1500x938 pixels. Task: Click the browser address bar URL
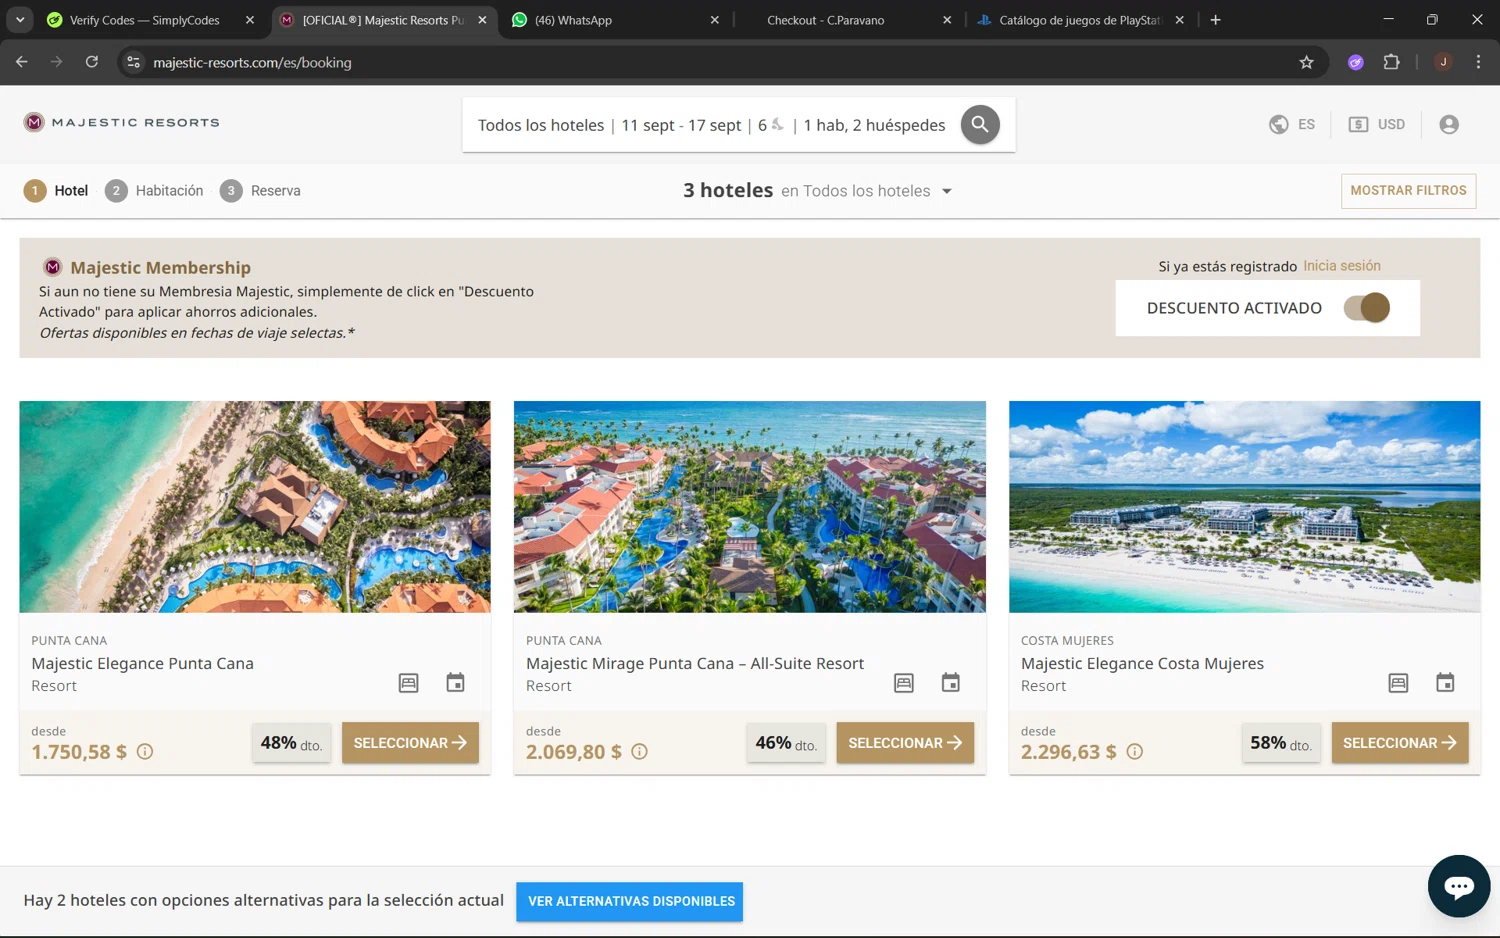[x=252, y=62]
